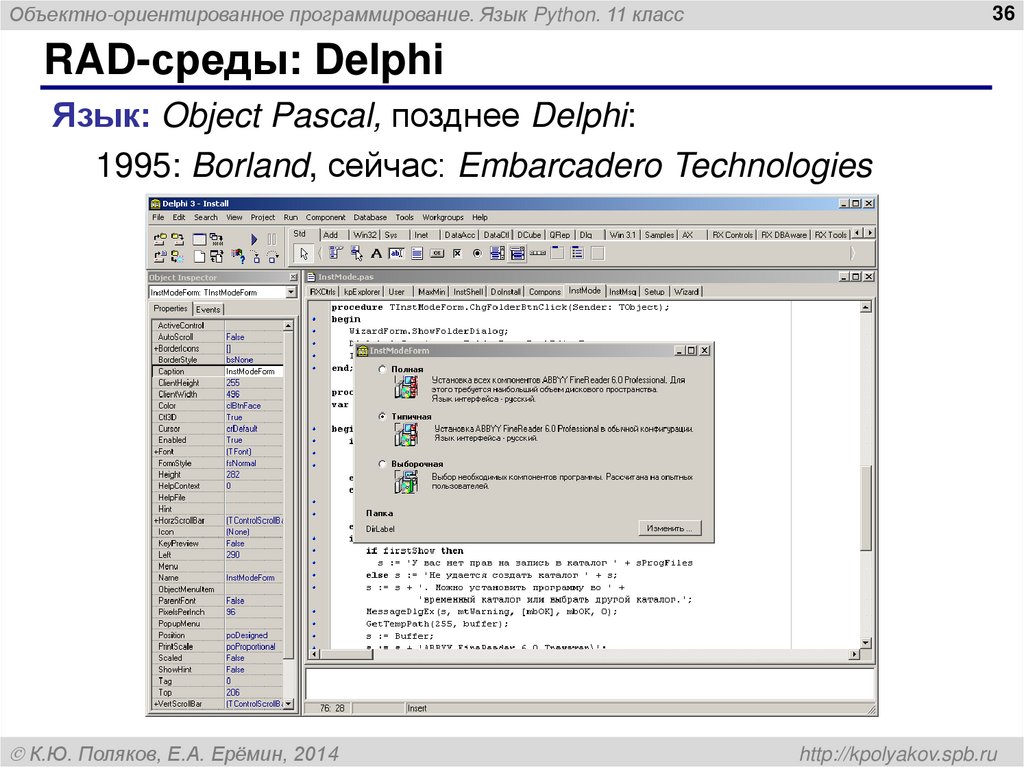
Task: Choose the Button component (OK icon)
Action: (437, 253)
